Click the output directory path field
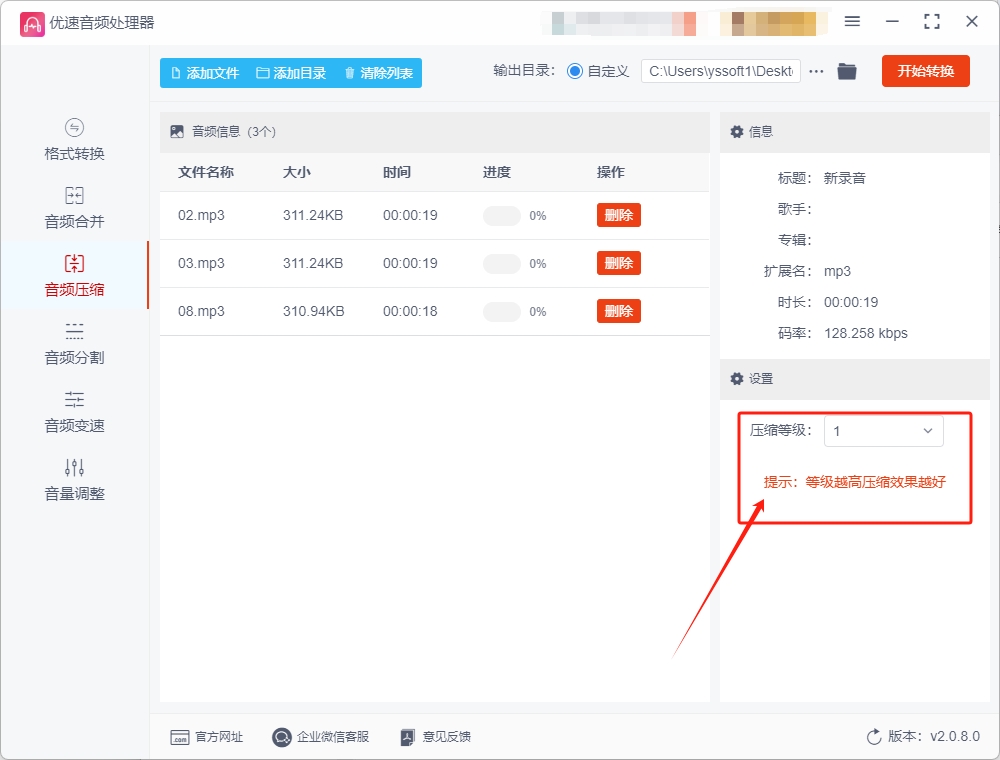This screenshot has height=760, width=1000. tap(721, 71)
